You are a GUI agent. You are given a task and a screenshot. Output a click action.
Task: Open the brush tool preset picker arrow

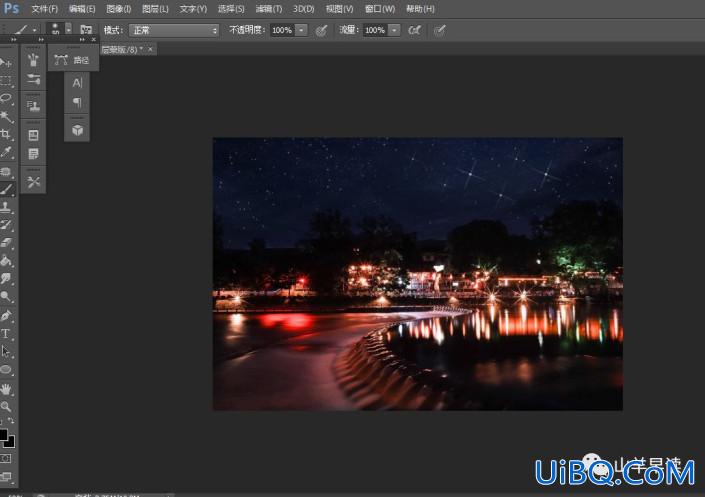[35, 30]
